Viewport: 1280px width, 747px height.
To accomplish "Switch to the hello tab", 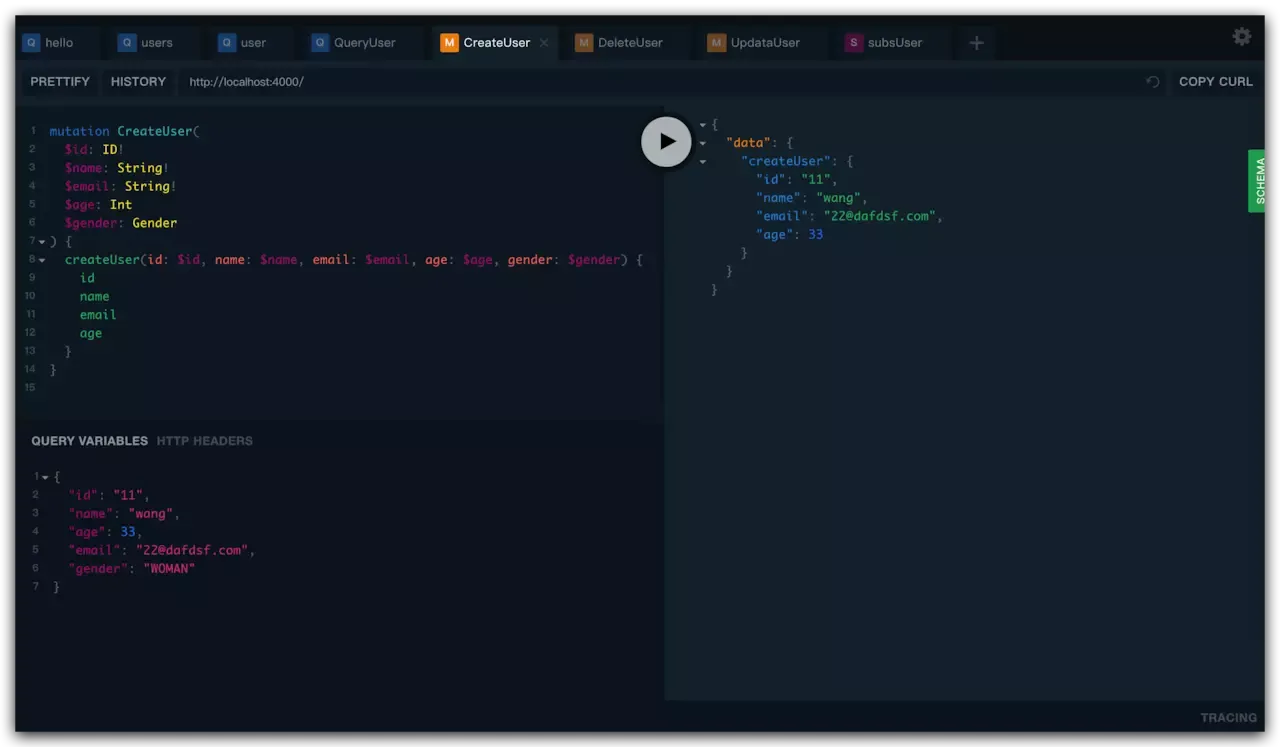I will [x=59, y=43].
